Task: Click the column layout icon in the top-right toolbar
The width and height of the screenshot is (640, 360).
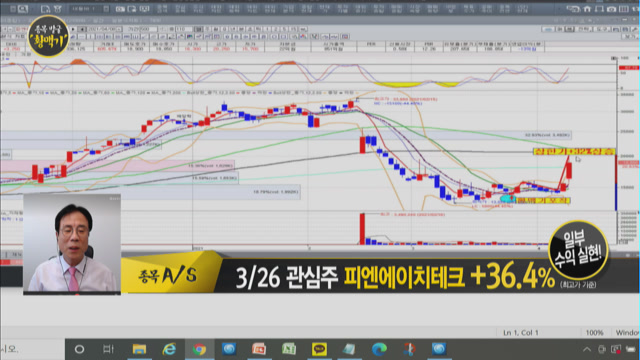Action: [x=623, y=9]
